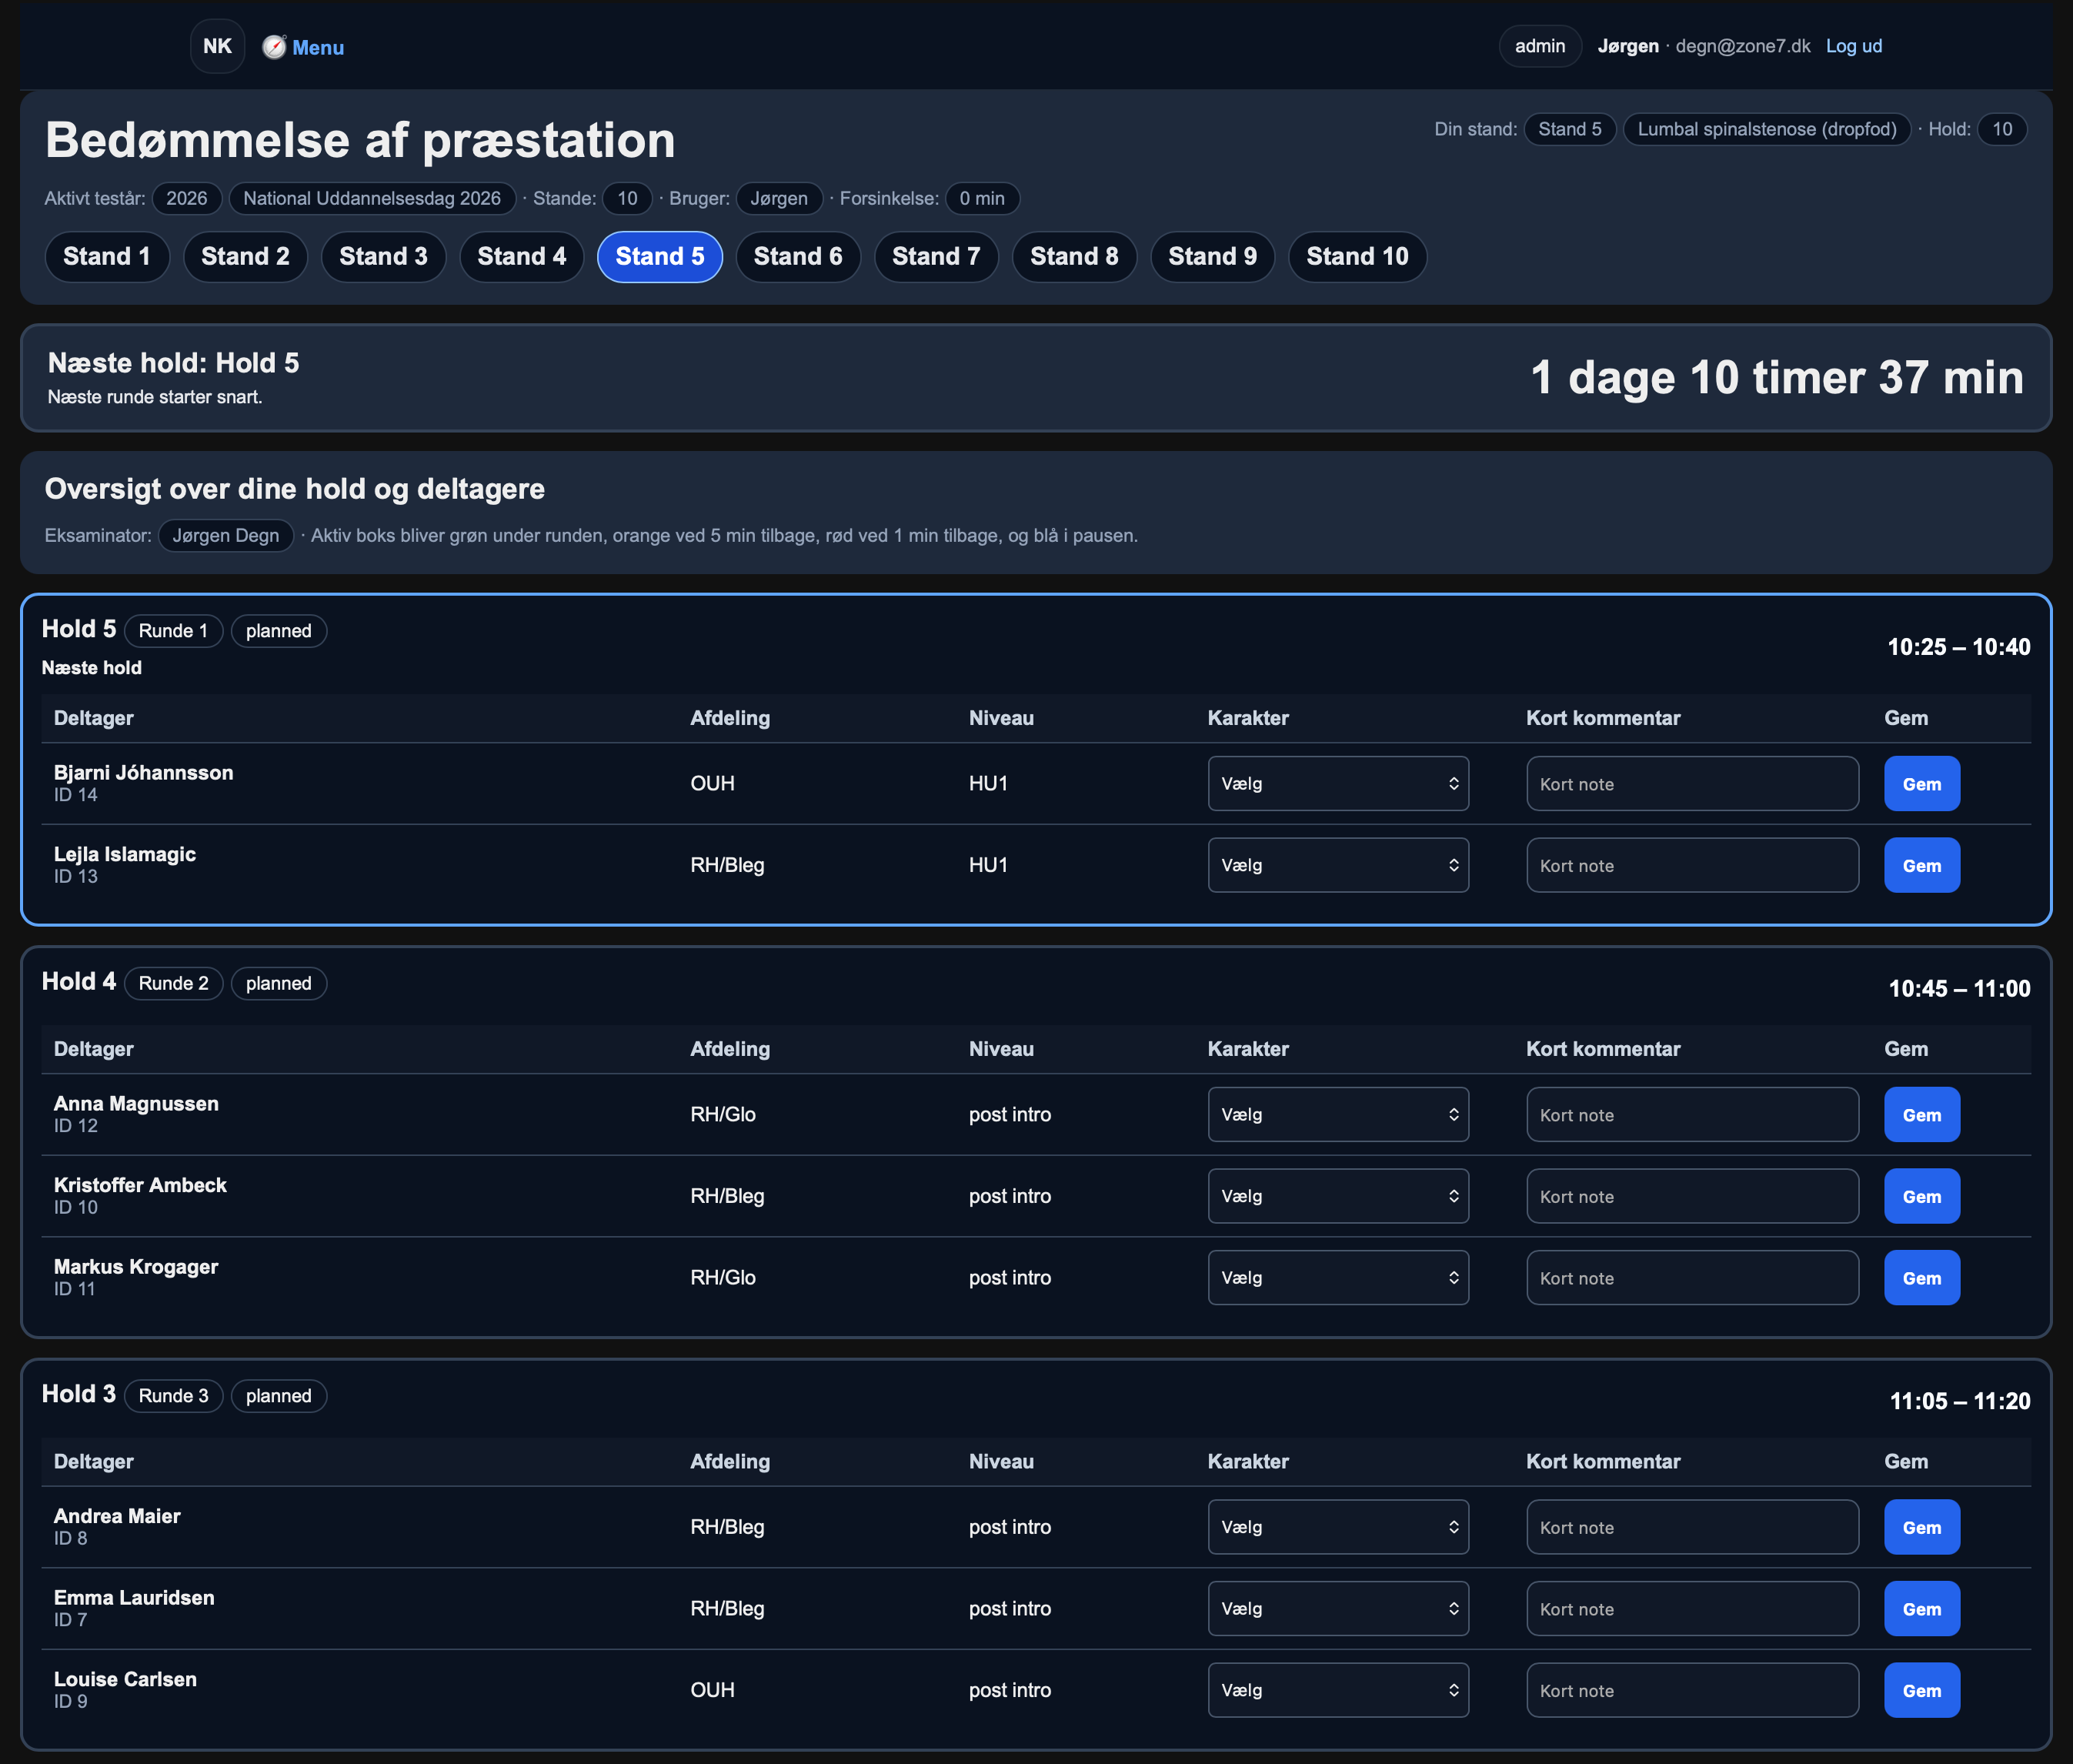Image resolution: width=2073 pixels, height=1764 pixels.
Task: Open Karakter dropdown for Louise Carlsen
Action: click(1338, 1690)
